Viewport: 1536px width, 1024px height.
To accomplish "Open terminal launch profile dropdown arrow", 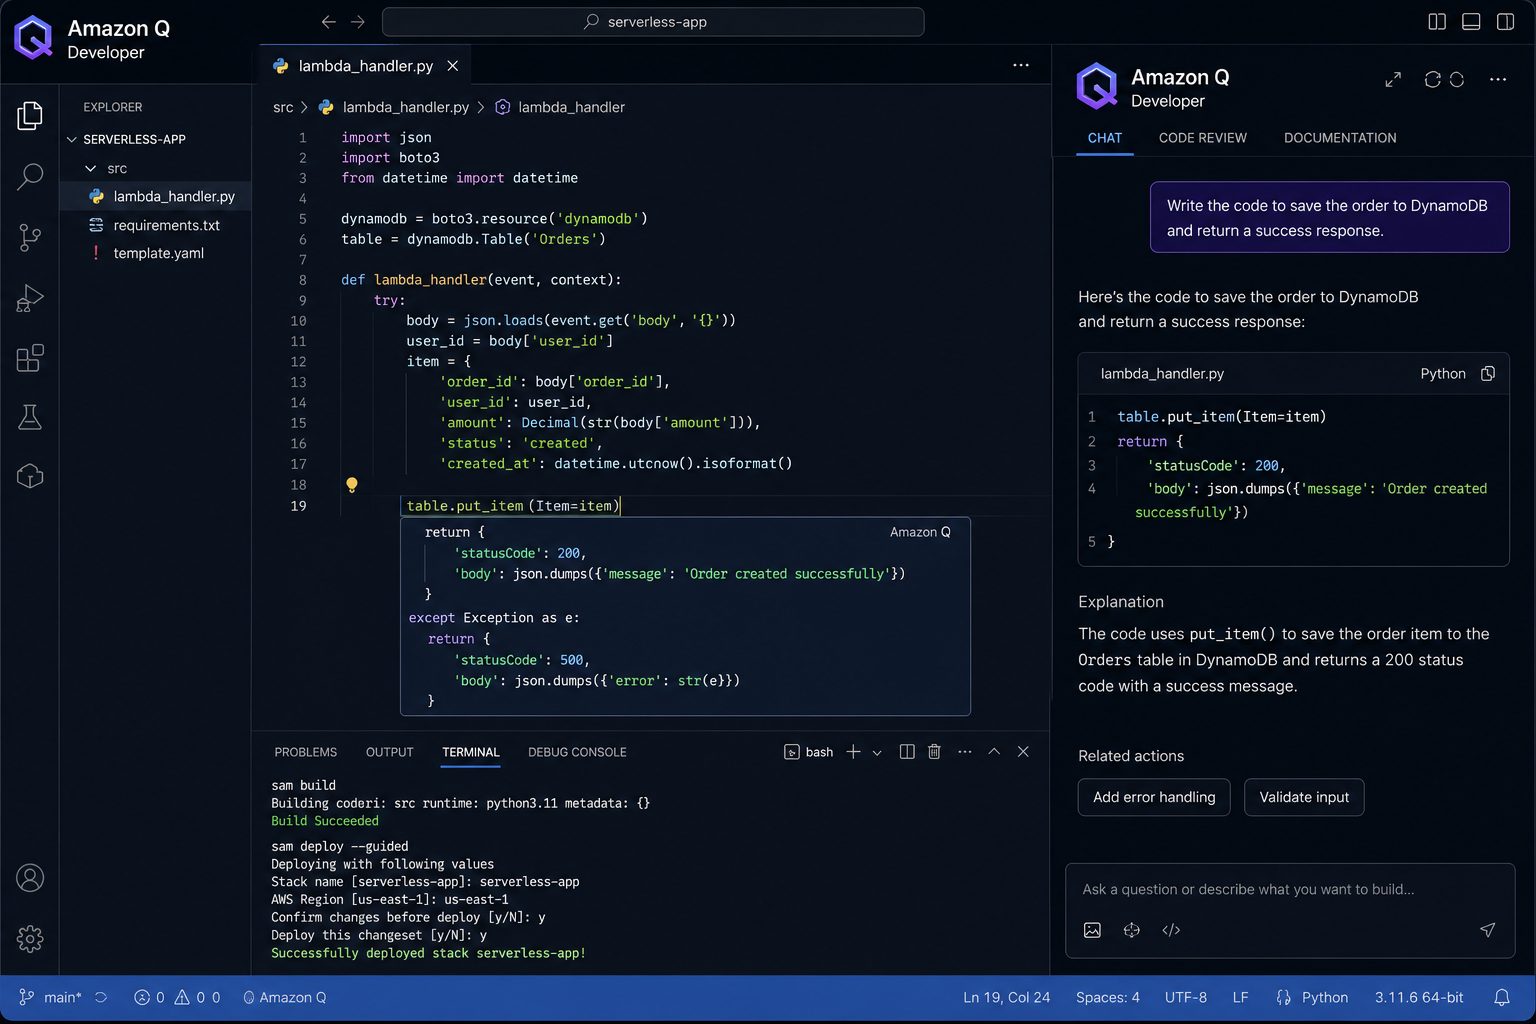I will pos(877,752).
